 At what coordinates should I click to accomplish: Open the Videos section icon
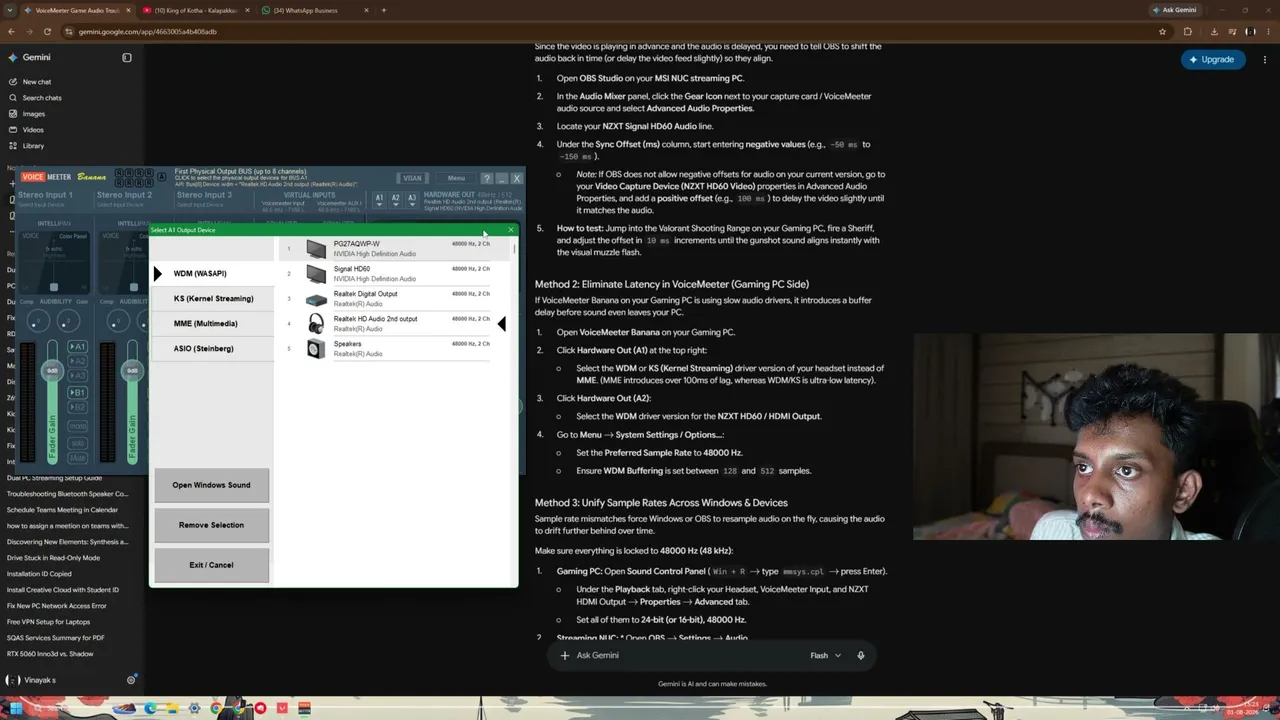12,130
